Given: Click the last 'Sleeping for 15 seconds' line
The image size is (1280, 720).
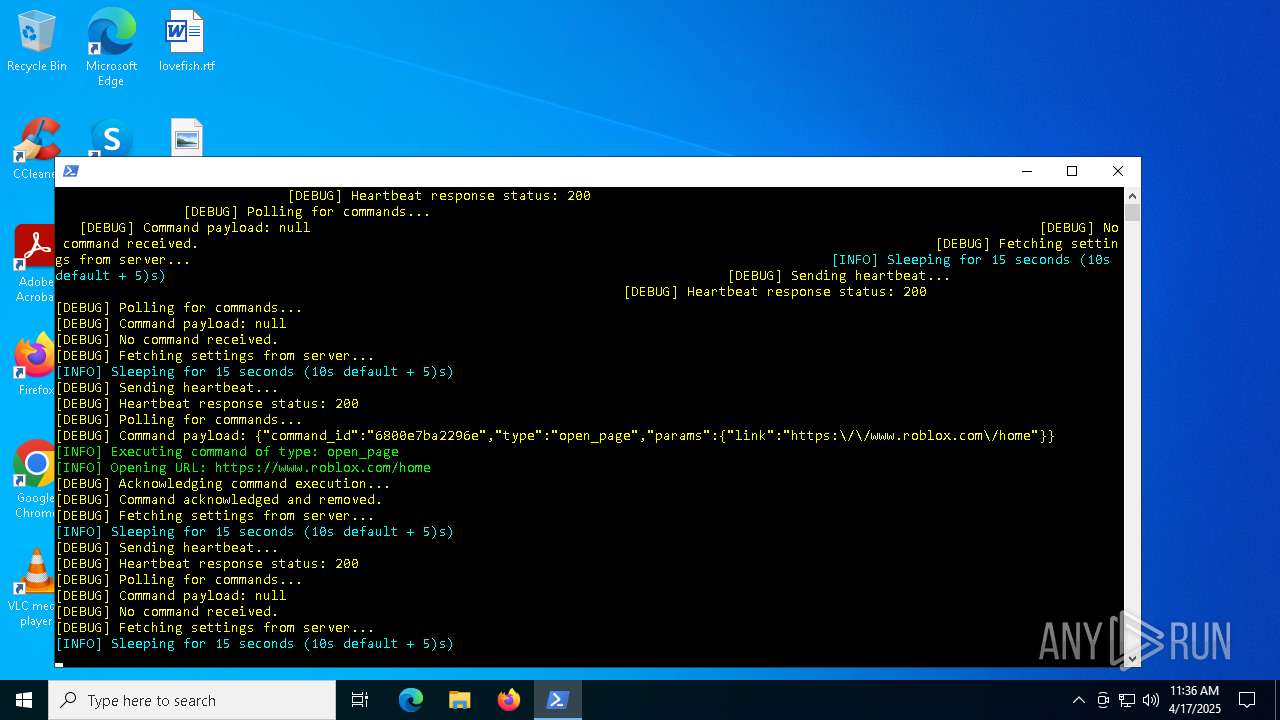Looking at the screenshot, I should coord(255,643).
